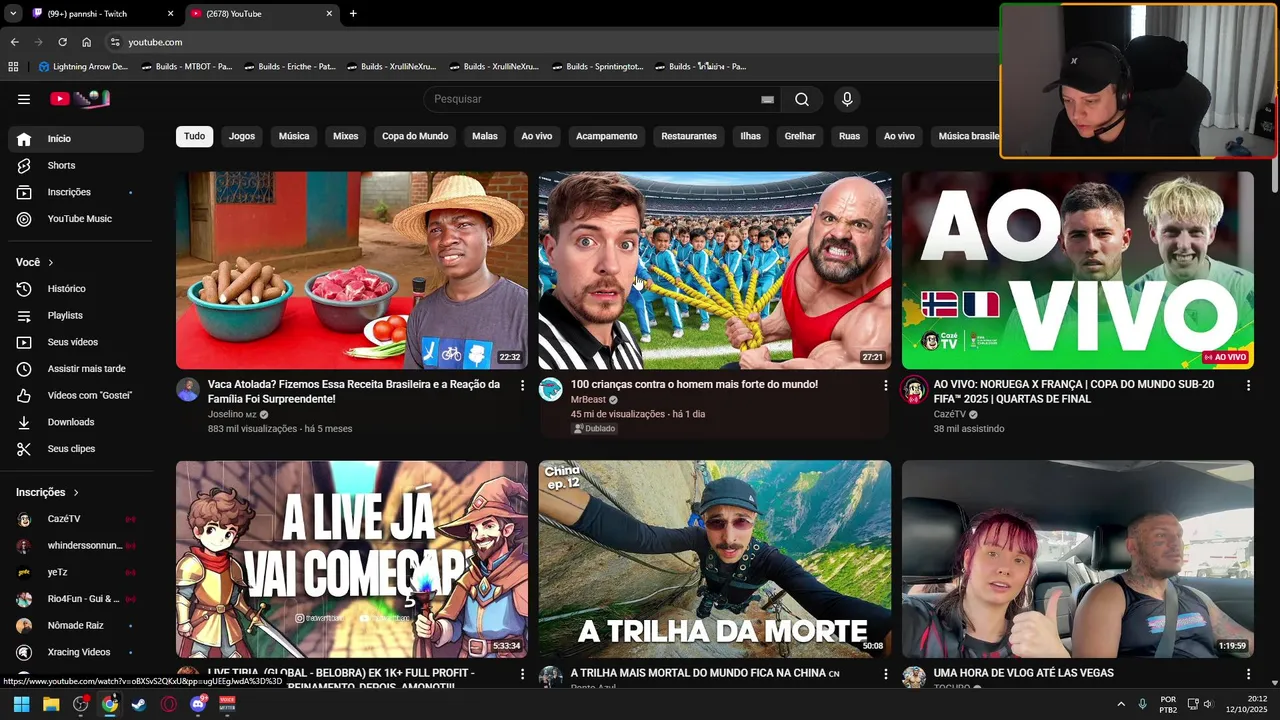Show hidden system tray icons
This screenshot has width=1280, height=720.
click(x=1120, y=704)
